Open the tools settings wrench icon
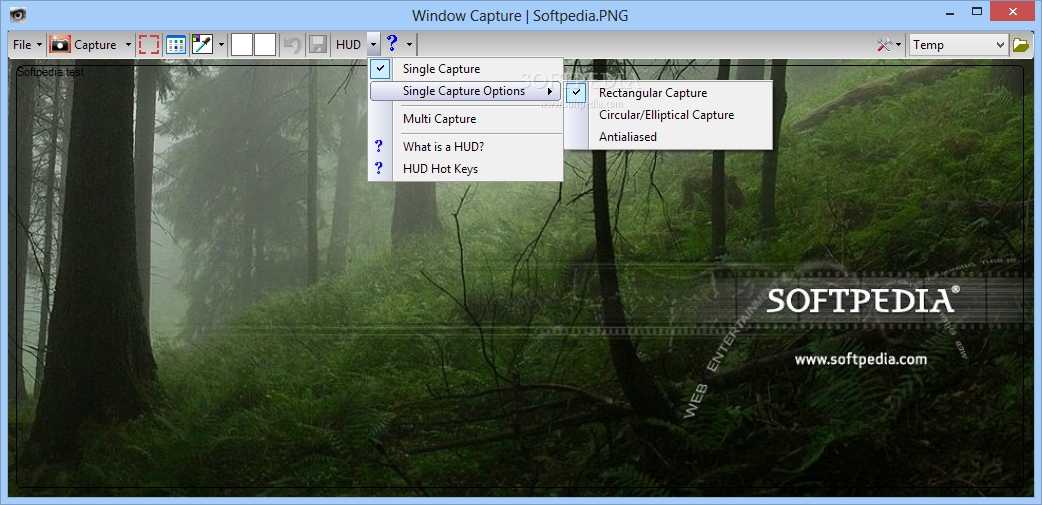 [885, 45]
